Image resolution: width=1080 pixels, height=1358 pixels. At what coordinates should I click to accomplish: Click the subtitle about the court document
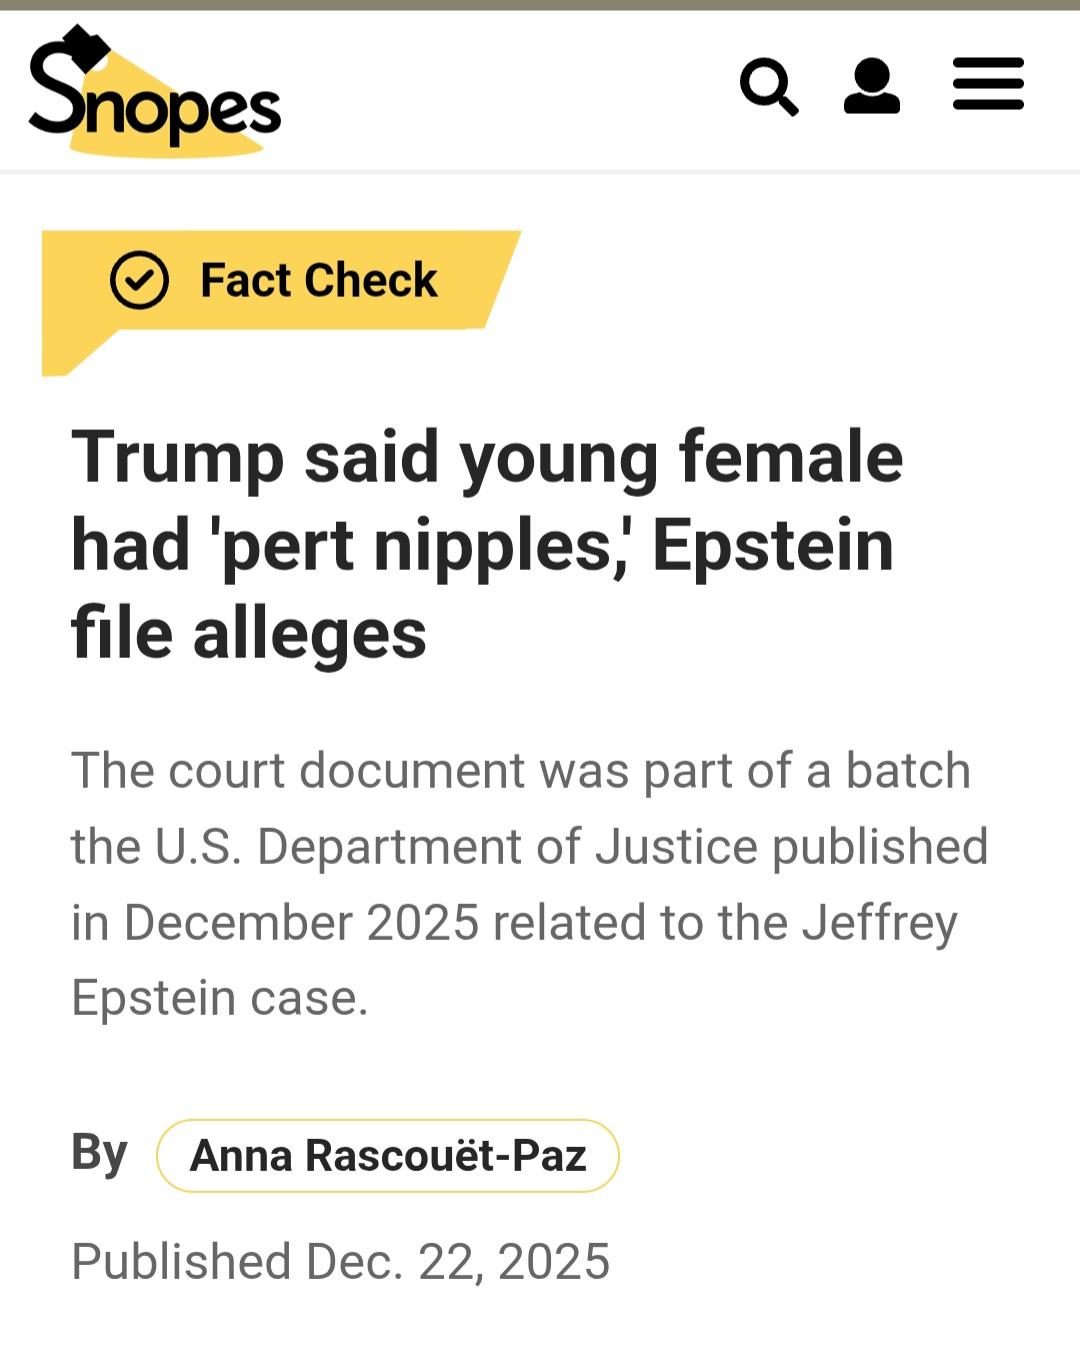[529, 883]
